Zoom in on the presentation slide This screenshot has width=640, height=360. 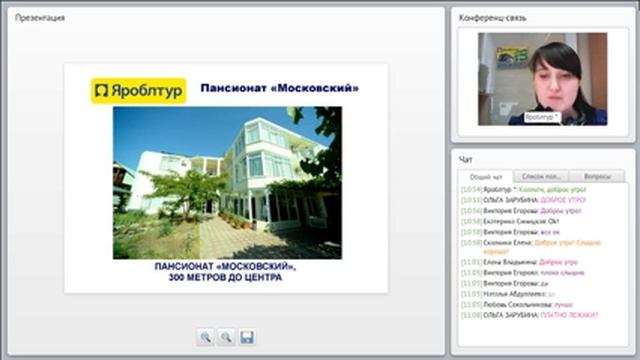tap(205, 337)
